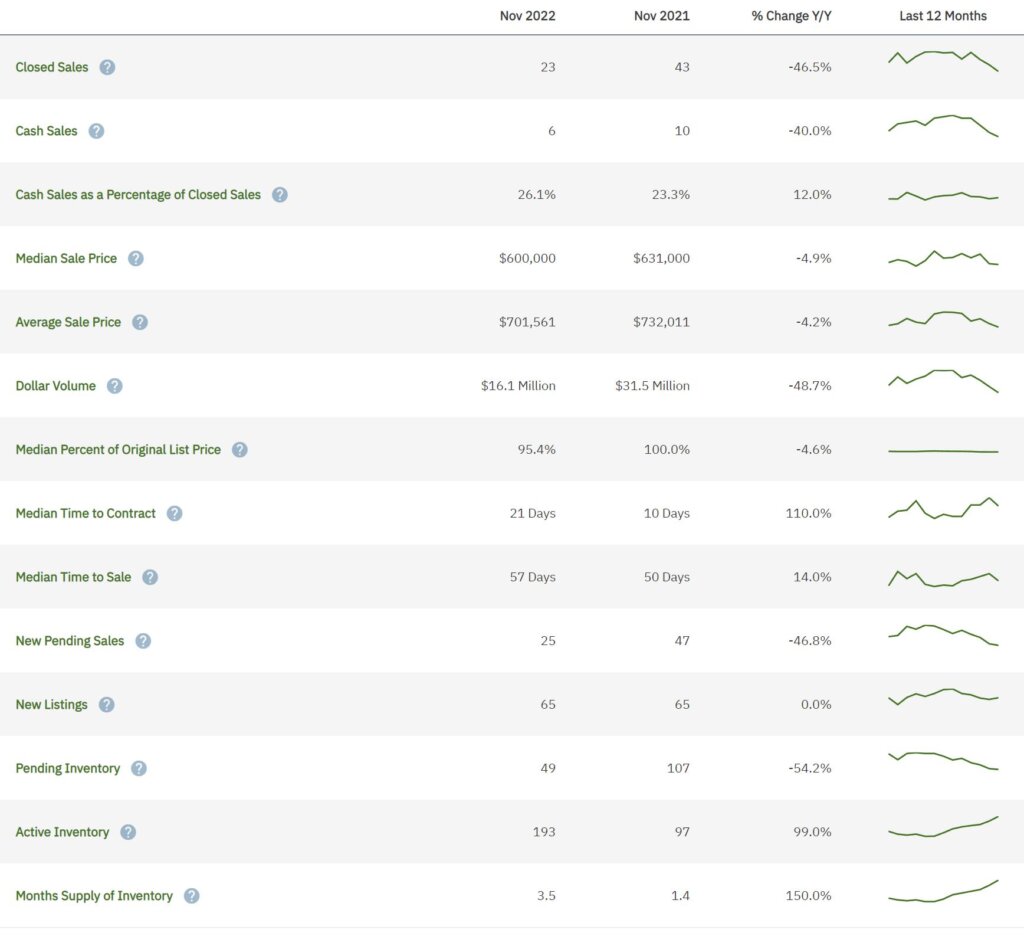View the Cash Sales 12-month sparkline
This screenshot has width=1024, height=936.
[943, 125]
